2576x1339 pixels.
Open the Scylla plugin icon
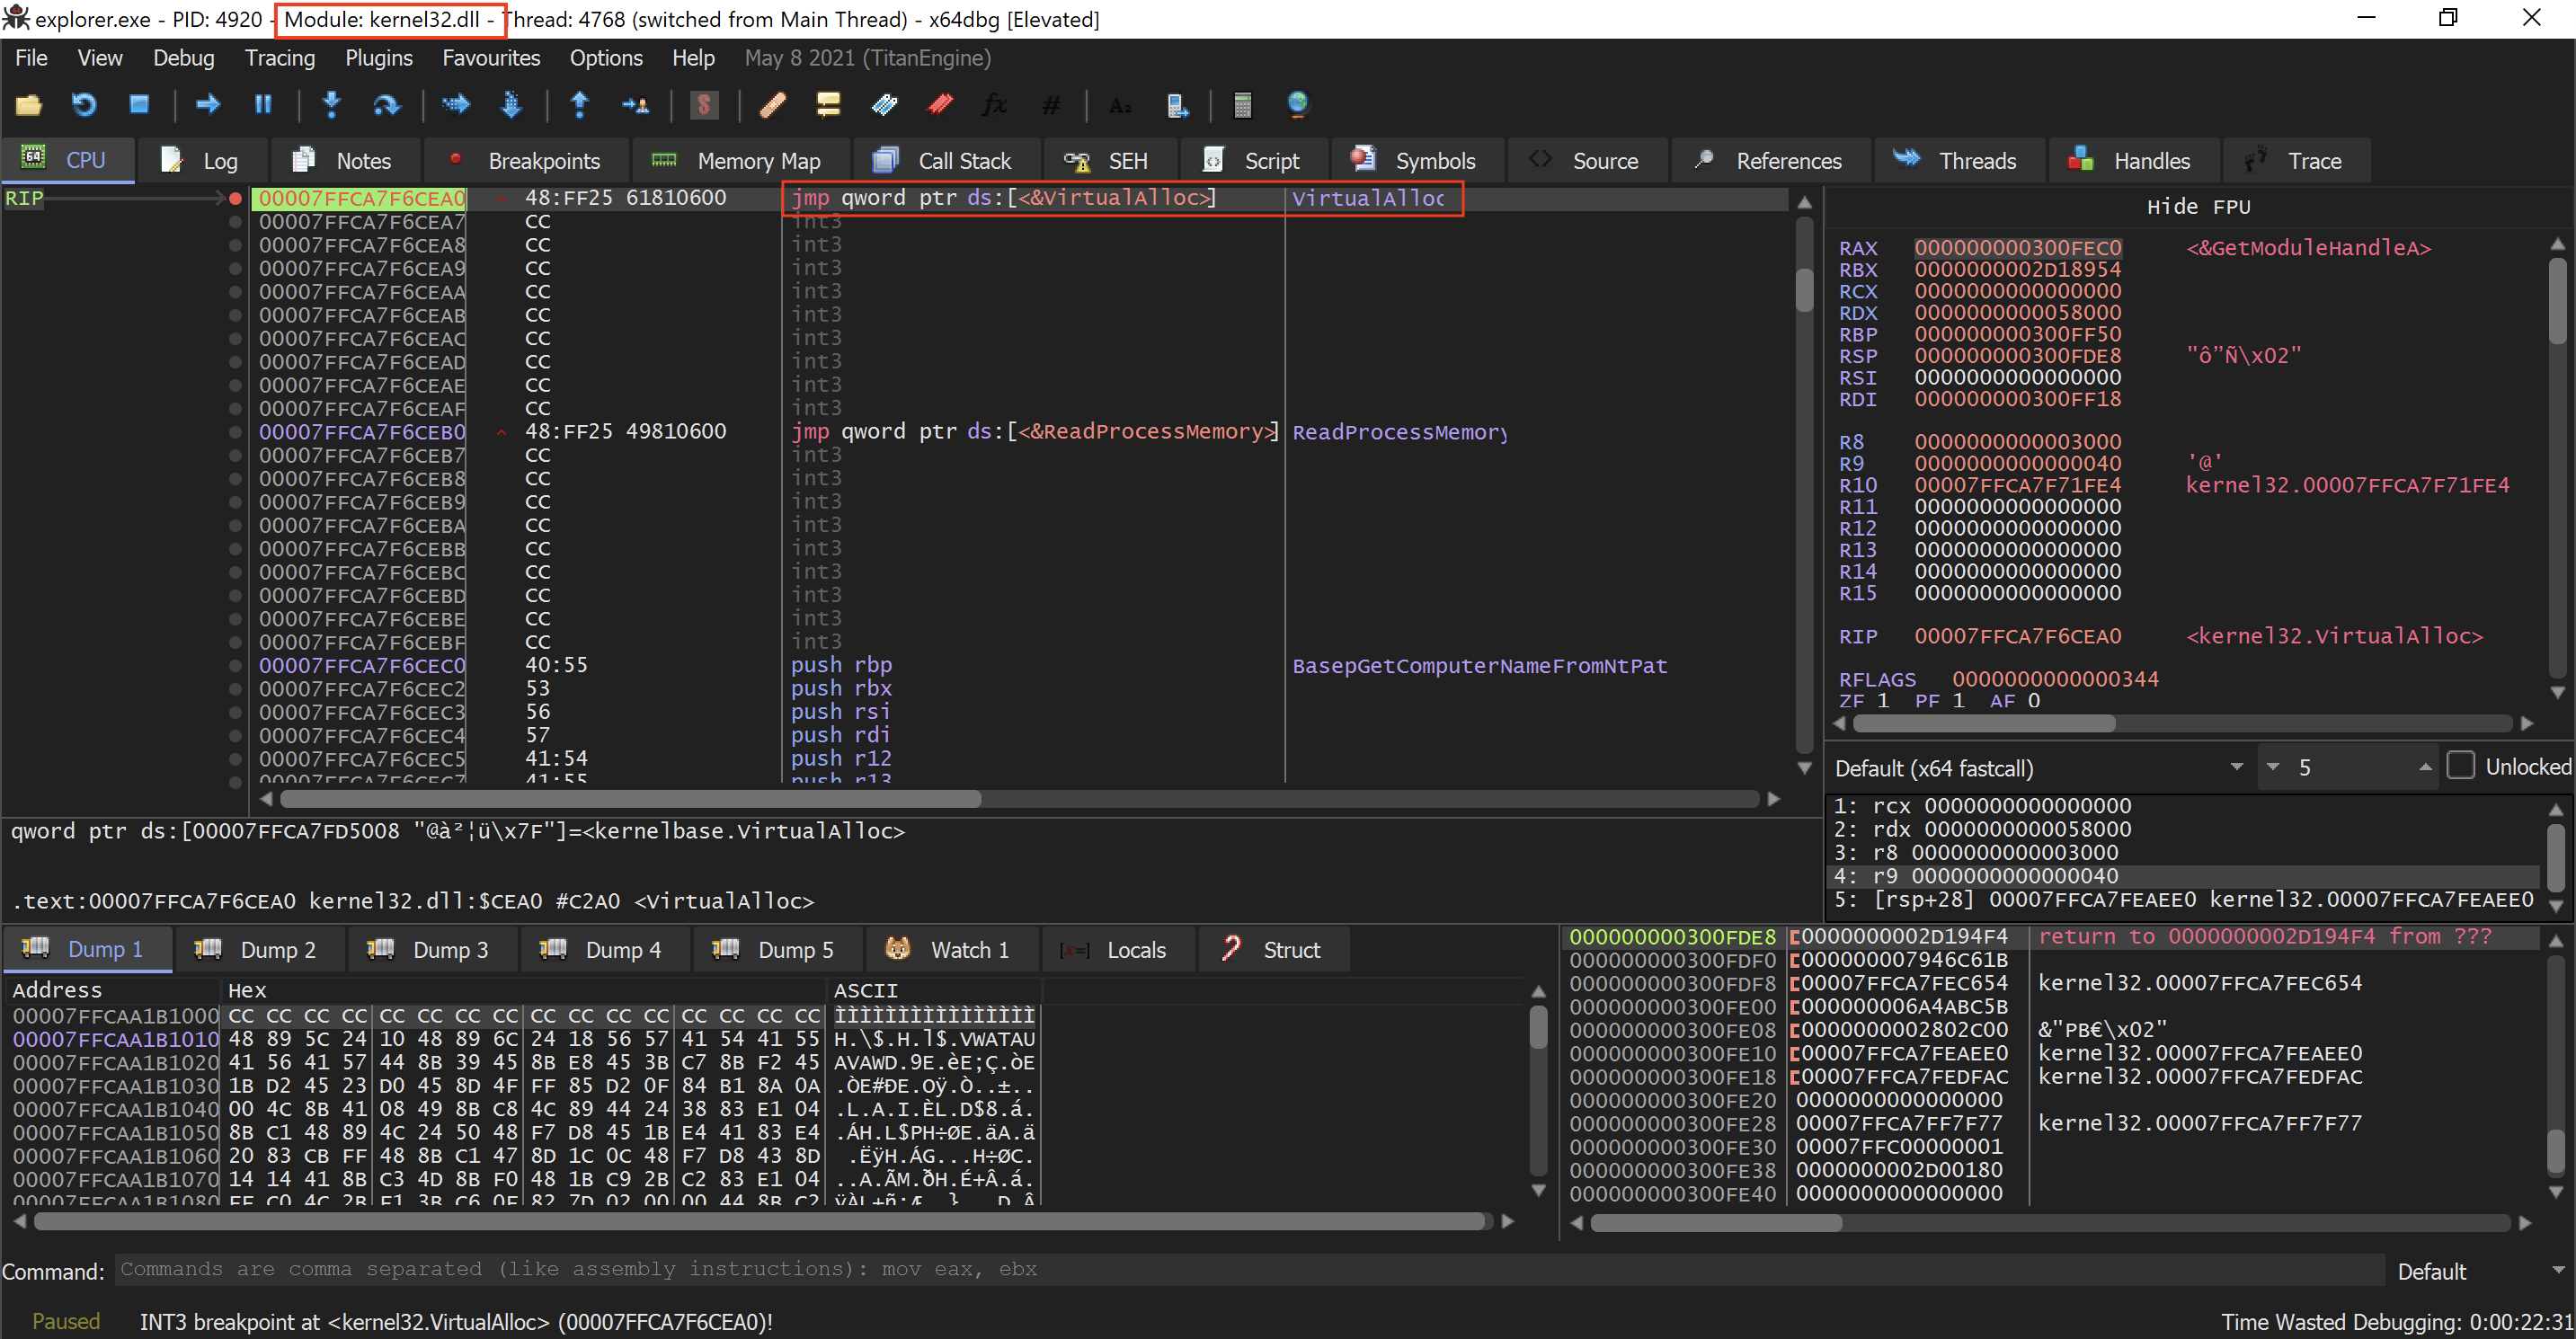click(x=704, y=104)
